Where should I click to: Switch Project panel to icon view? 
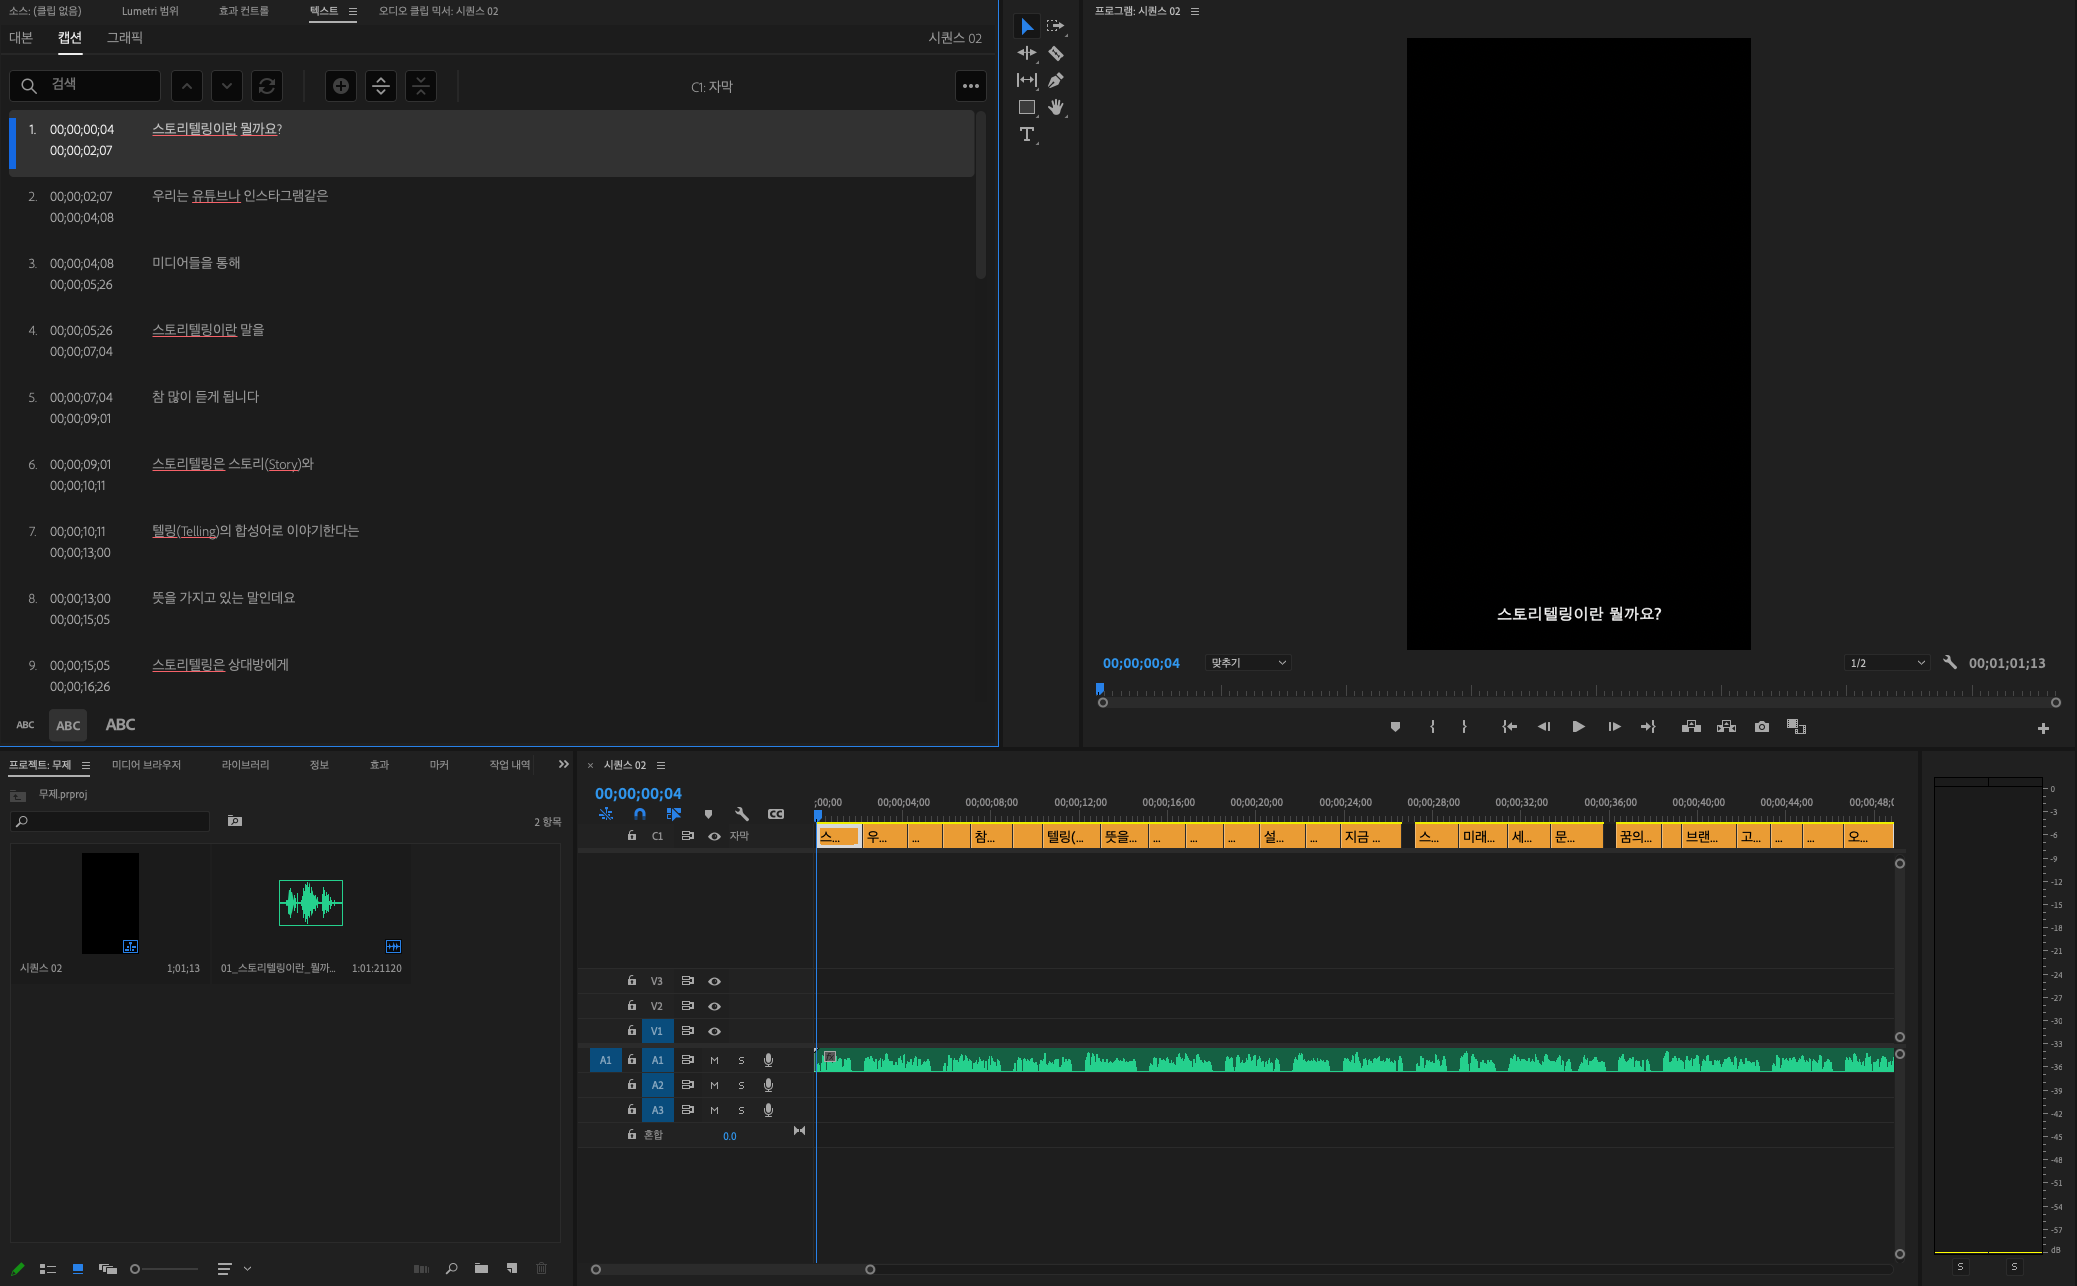pyautogui.click(x=78, y=1268)
